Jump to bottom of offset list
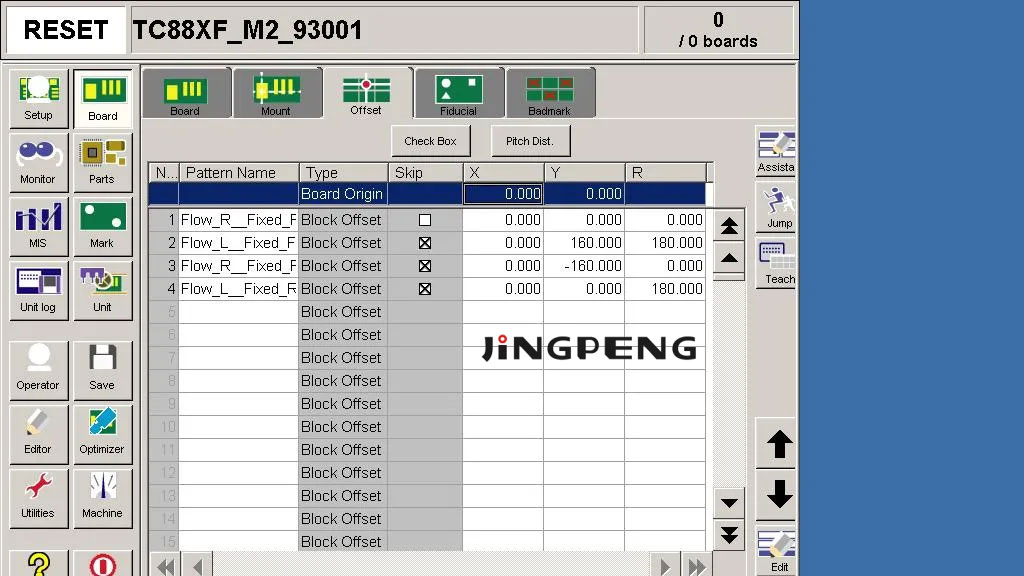Image resolution: width=1024 pixels, height=576 pixels. pyautogui.click(x=729, y=534)
